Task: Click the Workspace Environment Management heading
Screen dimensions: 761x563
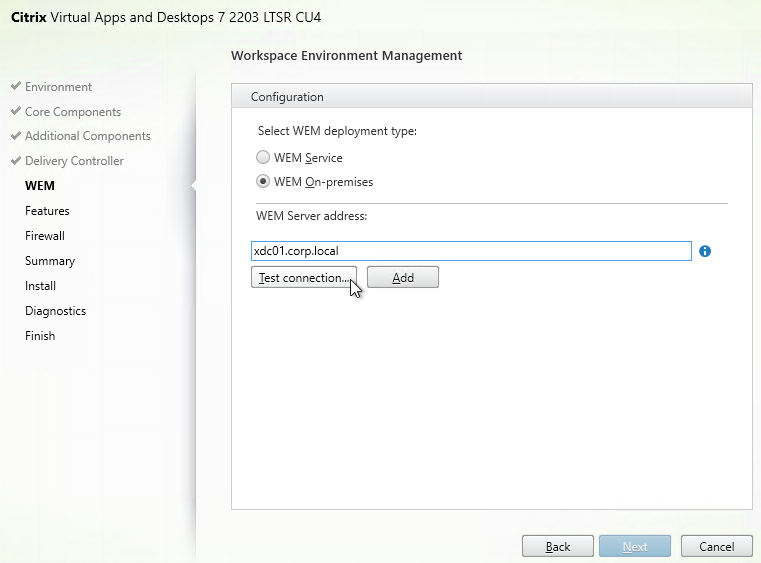Action: 347,55
